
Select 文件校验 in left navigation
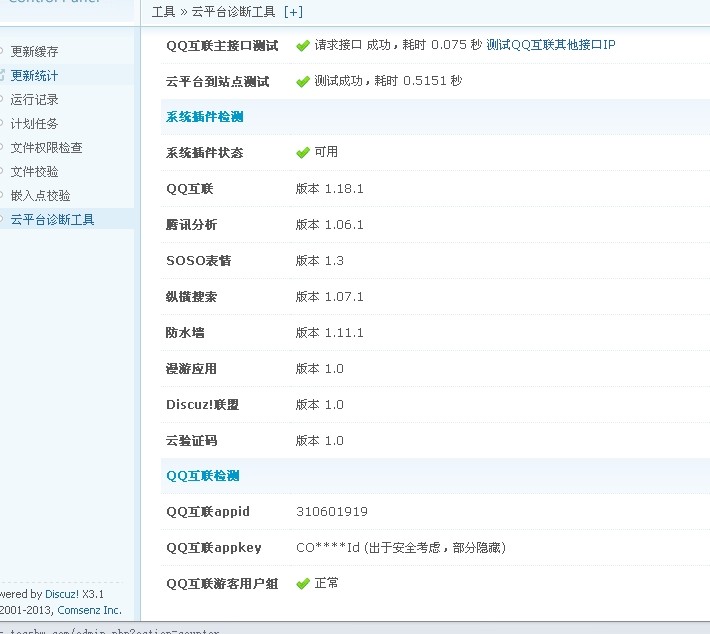[x=34, y=172]
